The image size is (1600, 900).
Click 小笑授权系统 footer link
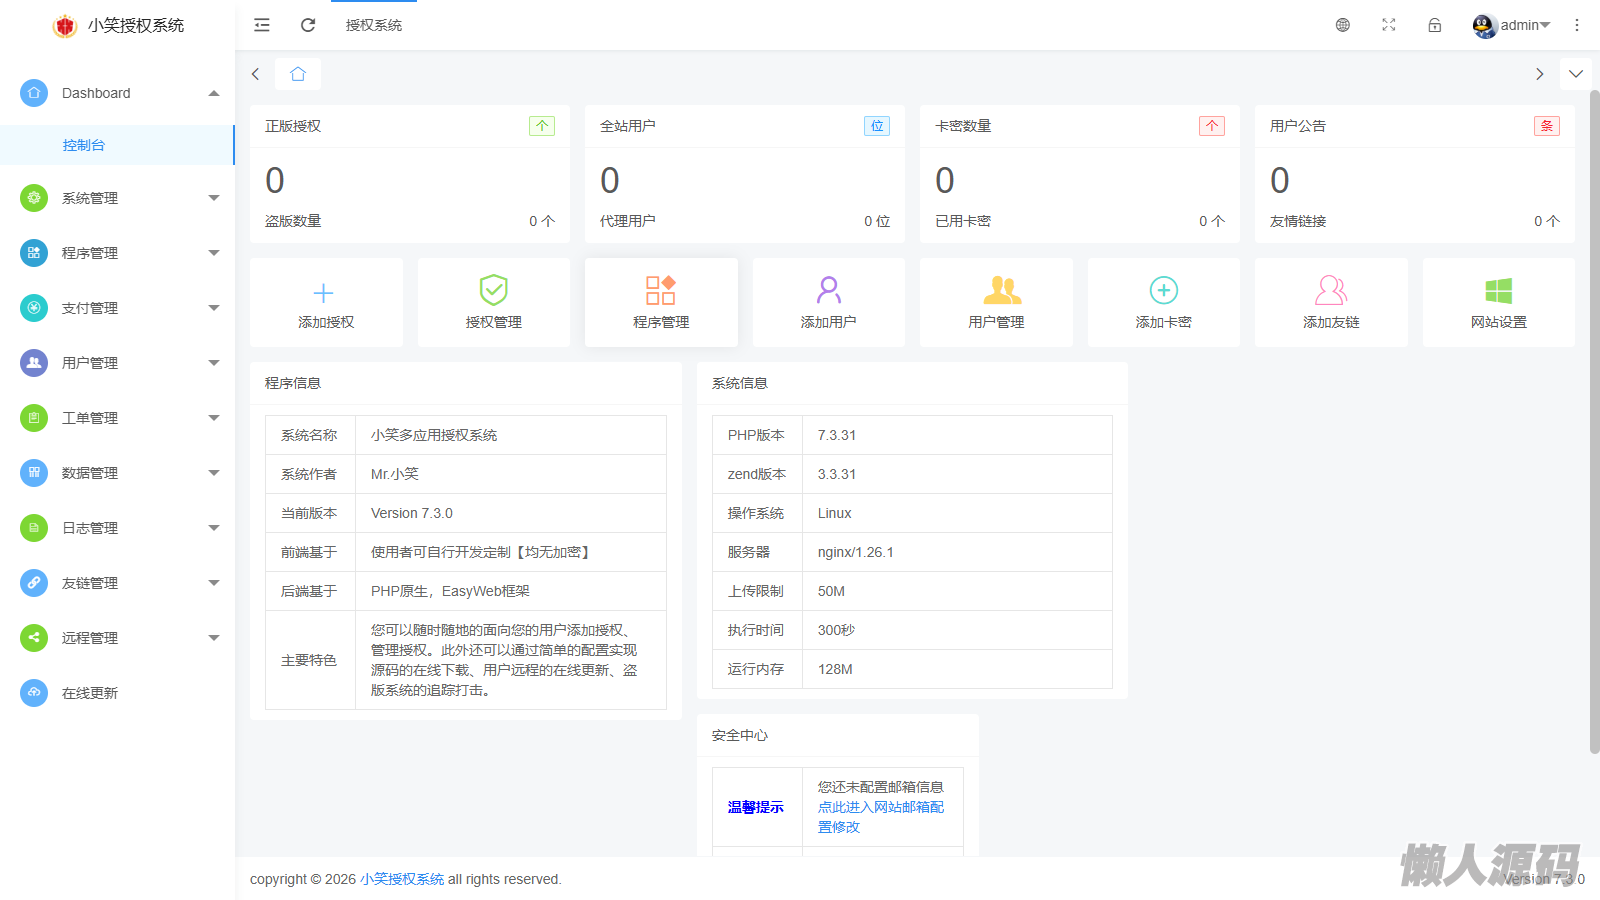click(402, 879)
